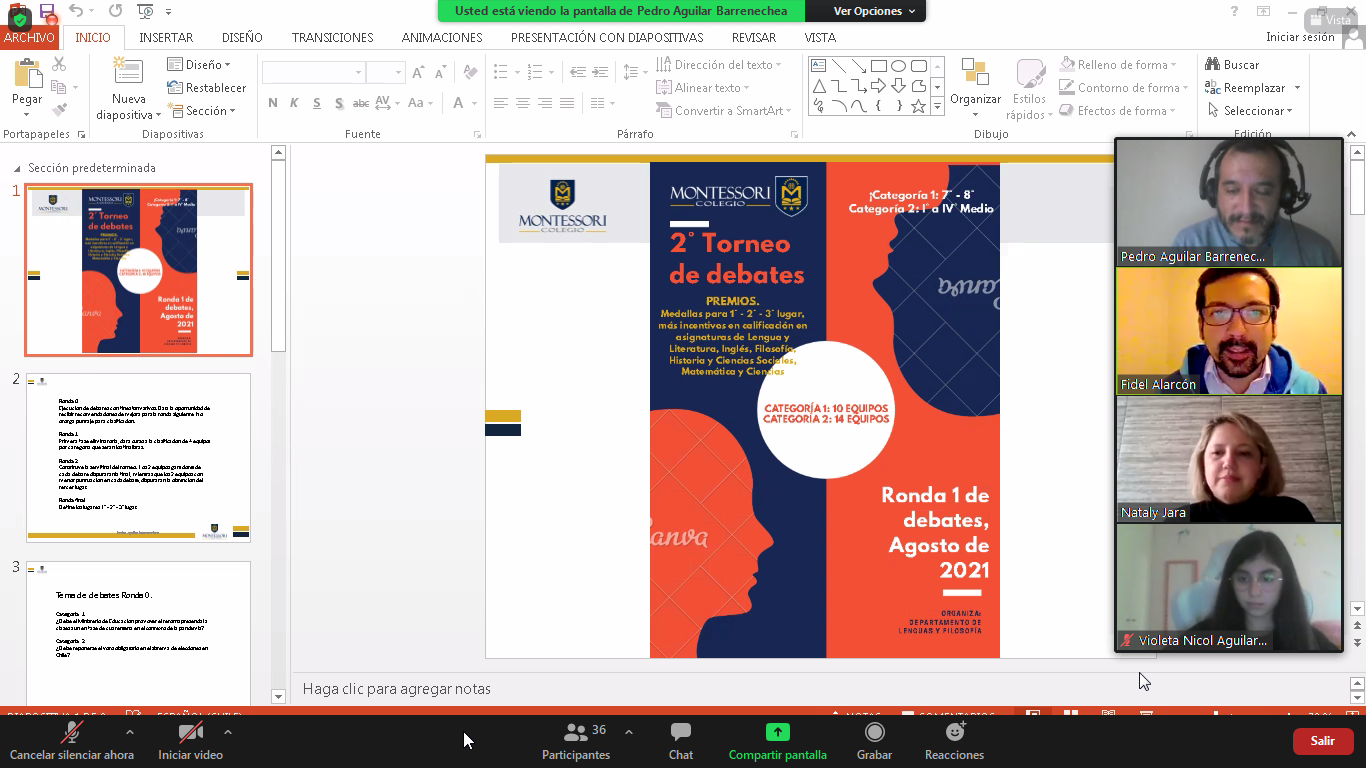Click the decrease font size icon

pos(441,73)
